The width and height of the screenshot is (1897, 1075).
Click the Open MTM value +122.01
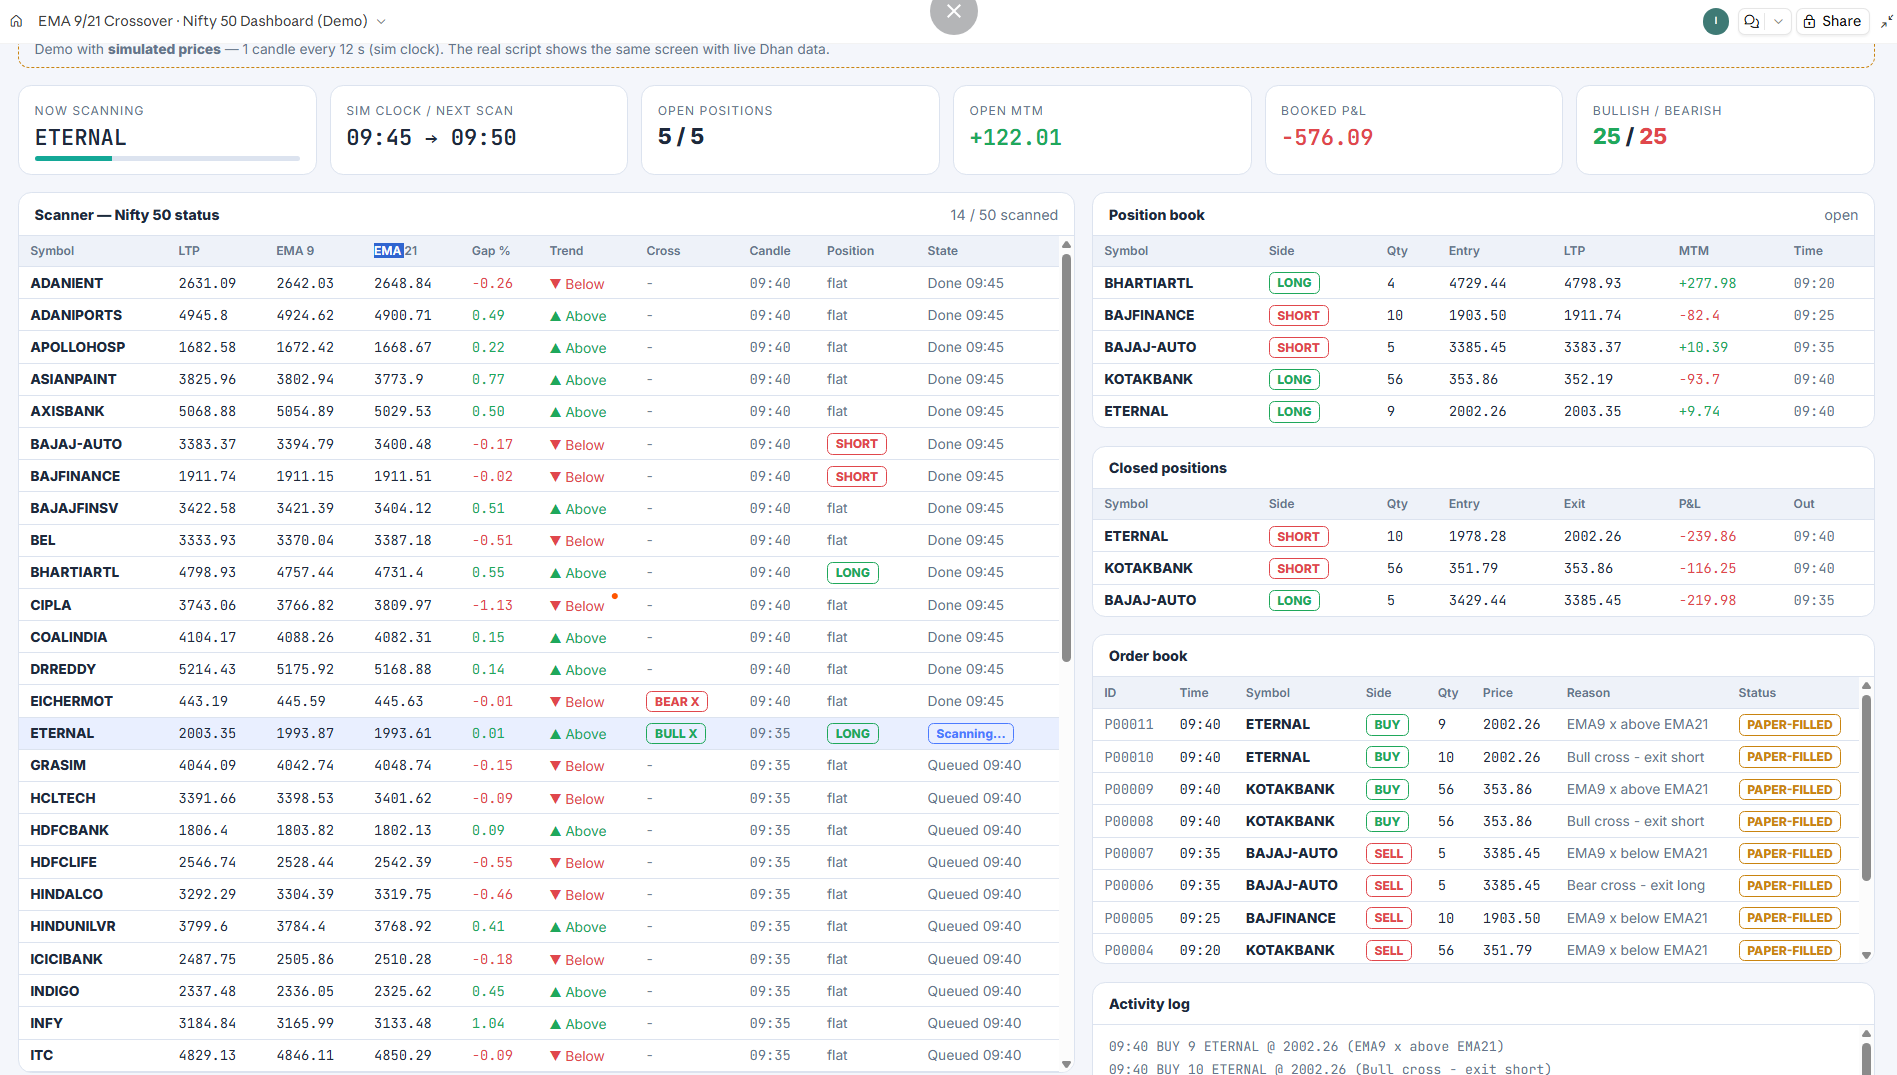1016,138
